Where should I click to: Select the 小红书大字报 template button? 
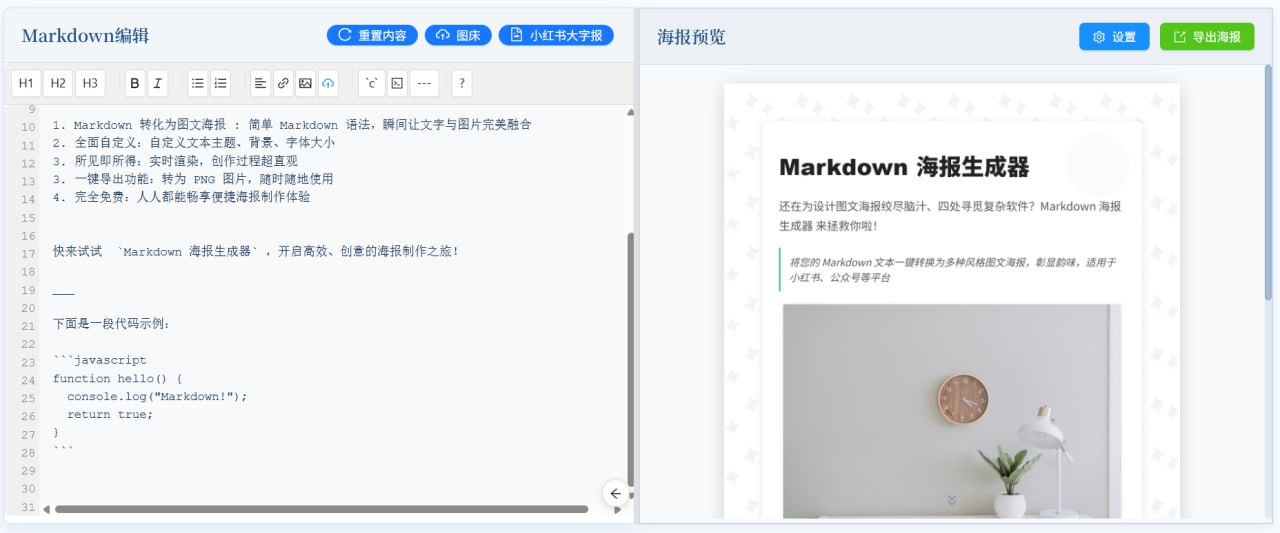tap(556, 35)
